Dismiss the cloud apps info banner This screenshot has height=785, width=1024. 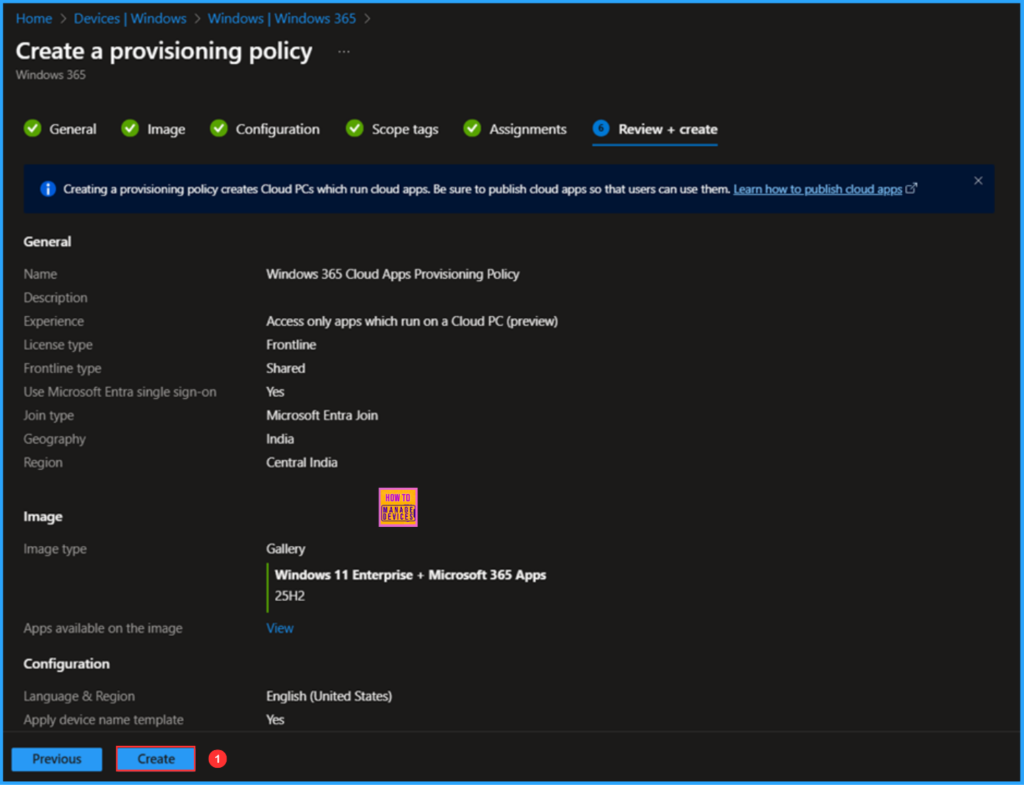[977, 182]
